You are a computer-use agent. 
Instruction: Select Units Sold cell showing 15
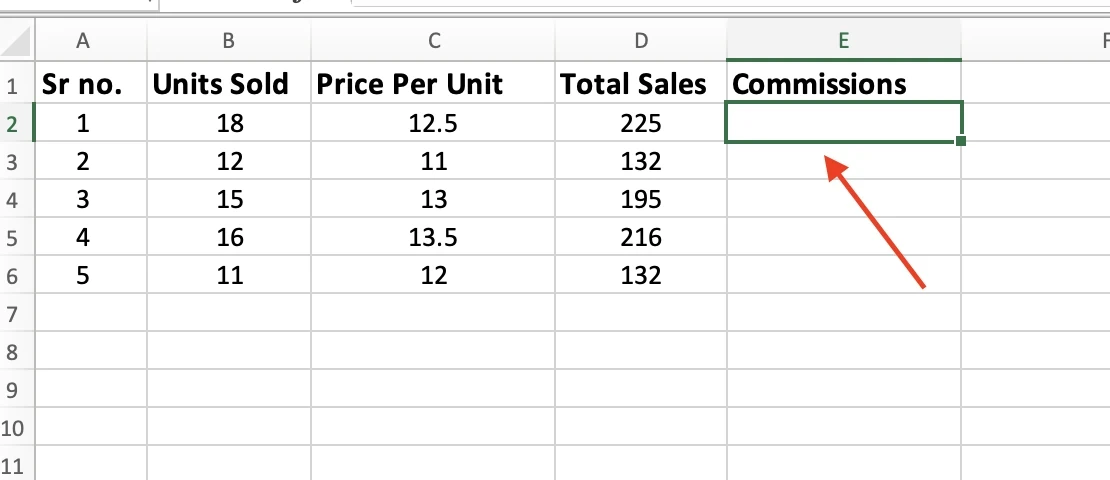click(x=229, y=199)
